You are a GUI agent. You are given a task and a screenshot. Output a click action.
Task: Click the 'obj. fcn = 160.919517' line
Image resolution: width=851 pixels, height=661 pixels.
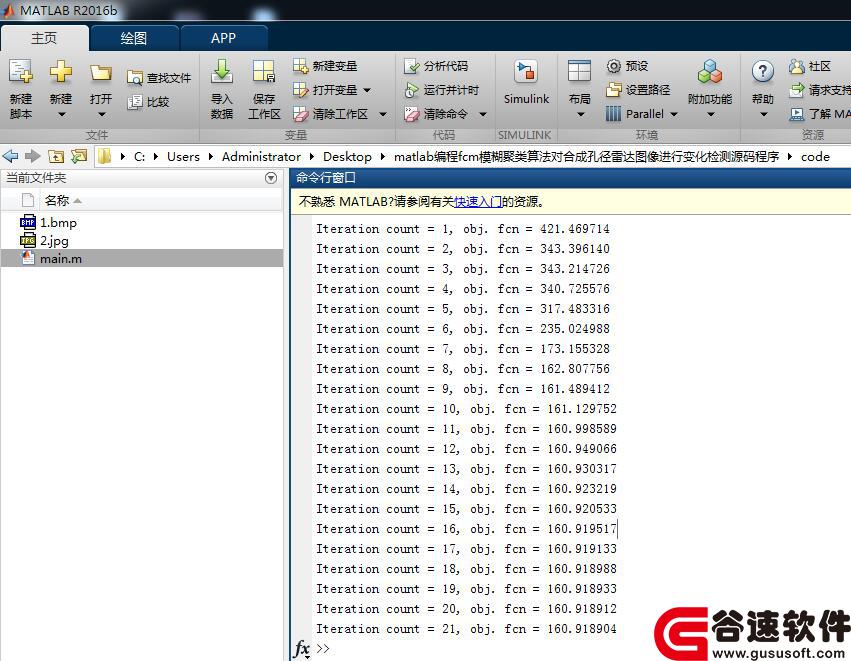(466, 529)
